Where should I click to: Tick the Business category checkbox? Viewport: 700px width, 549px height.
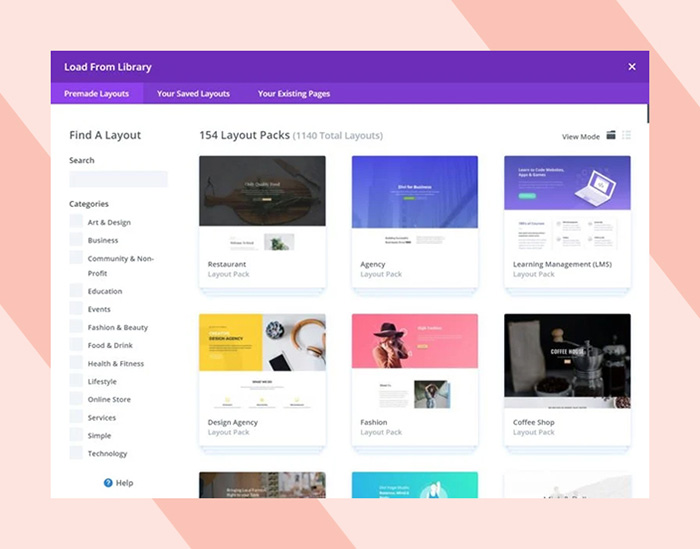tap(76, 239)
